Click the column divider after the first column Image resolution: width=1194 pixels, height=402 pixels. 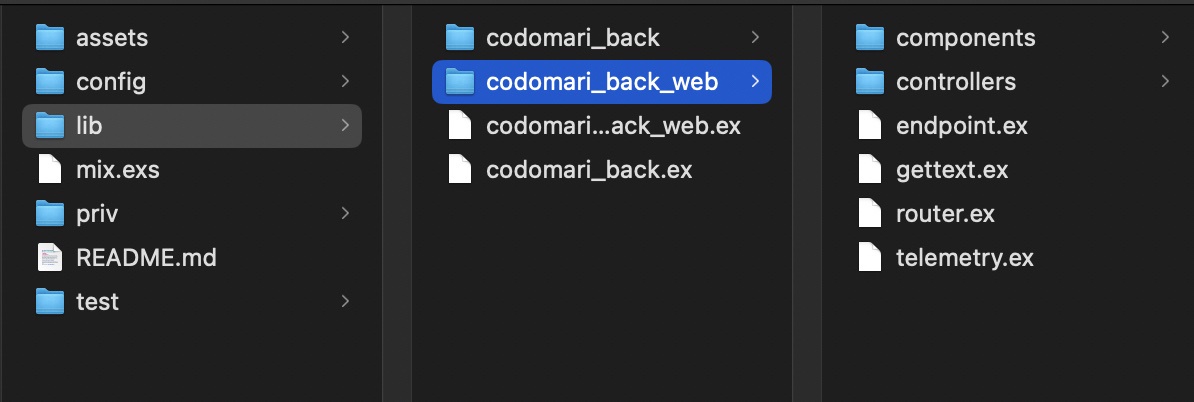397,201
